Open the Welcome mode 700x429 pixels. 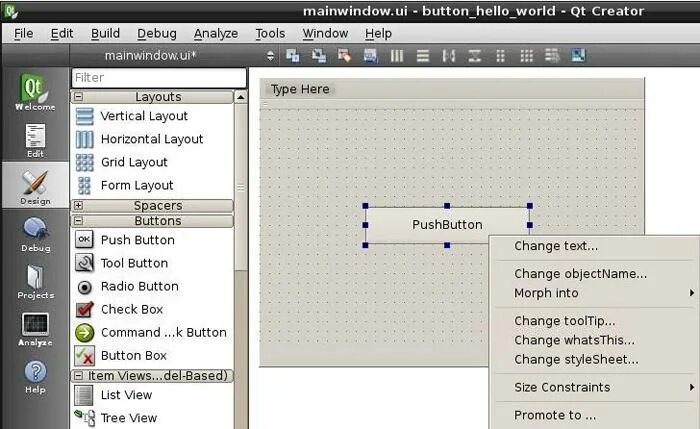35,92
